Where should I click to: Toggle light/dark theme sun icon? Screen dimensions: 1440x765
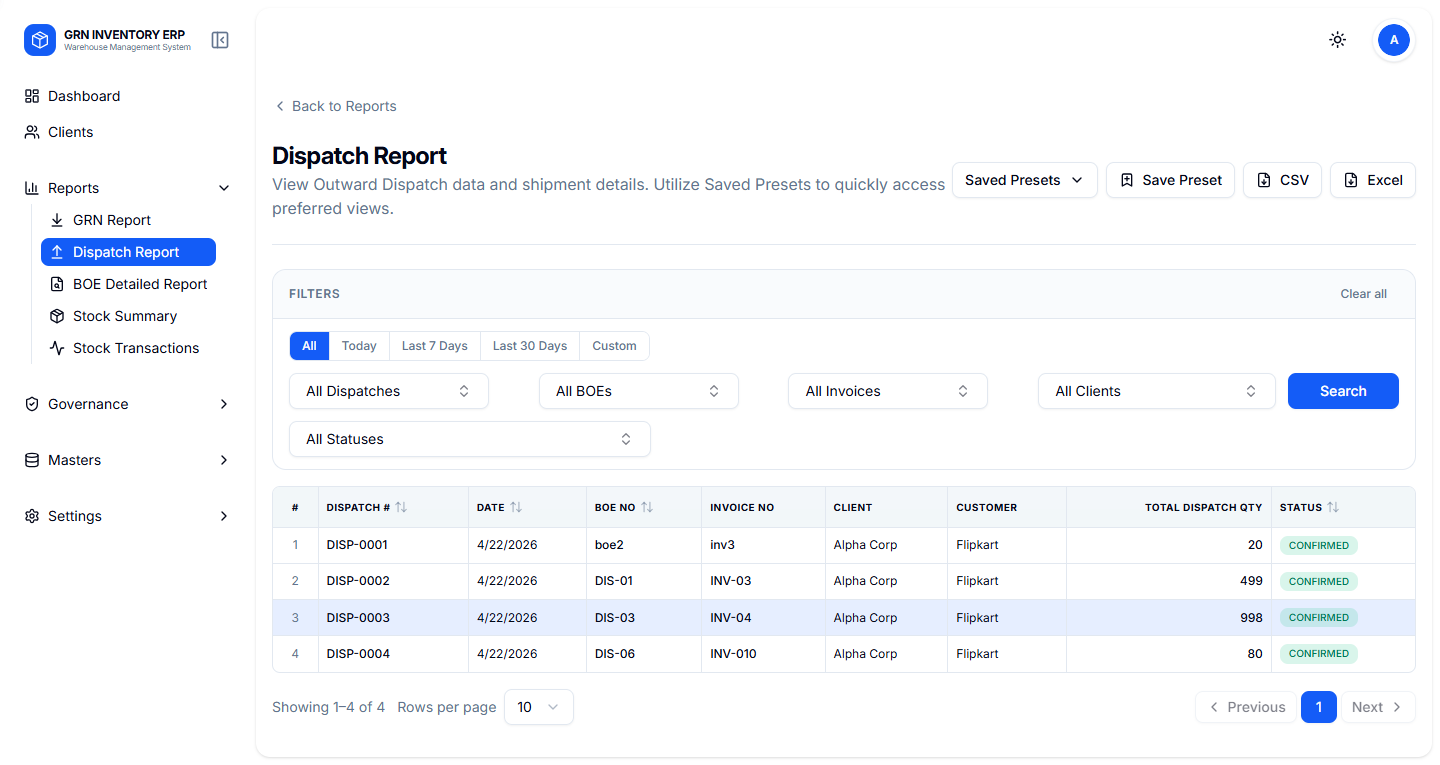tap(1337, 40)
